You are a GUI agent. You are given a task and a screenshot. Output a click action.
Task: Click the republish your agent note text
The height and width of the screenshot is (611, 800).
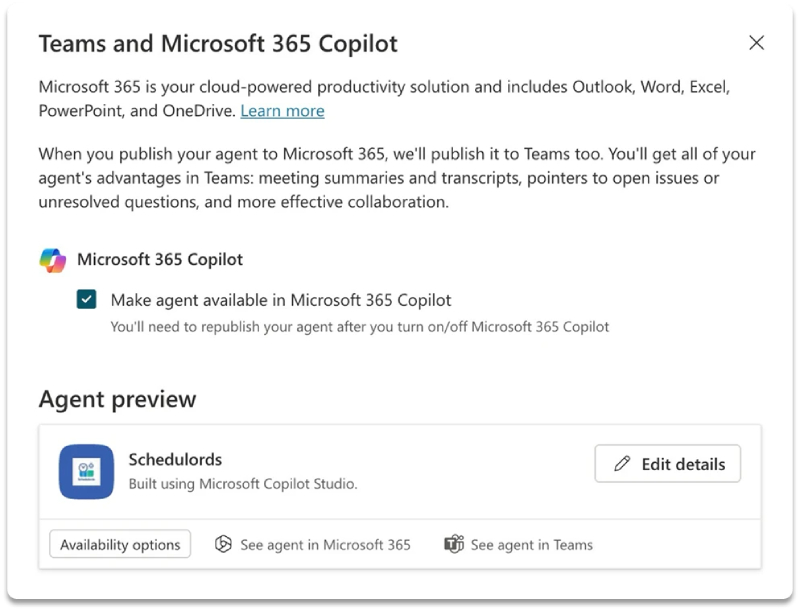(360, 326)
